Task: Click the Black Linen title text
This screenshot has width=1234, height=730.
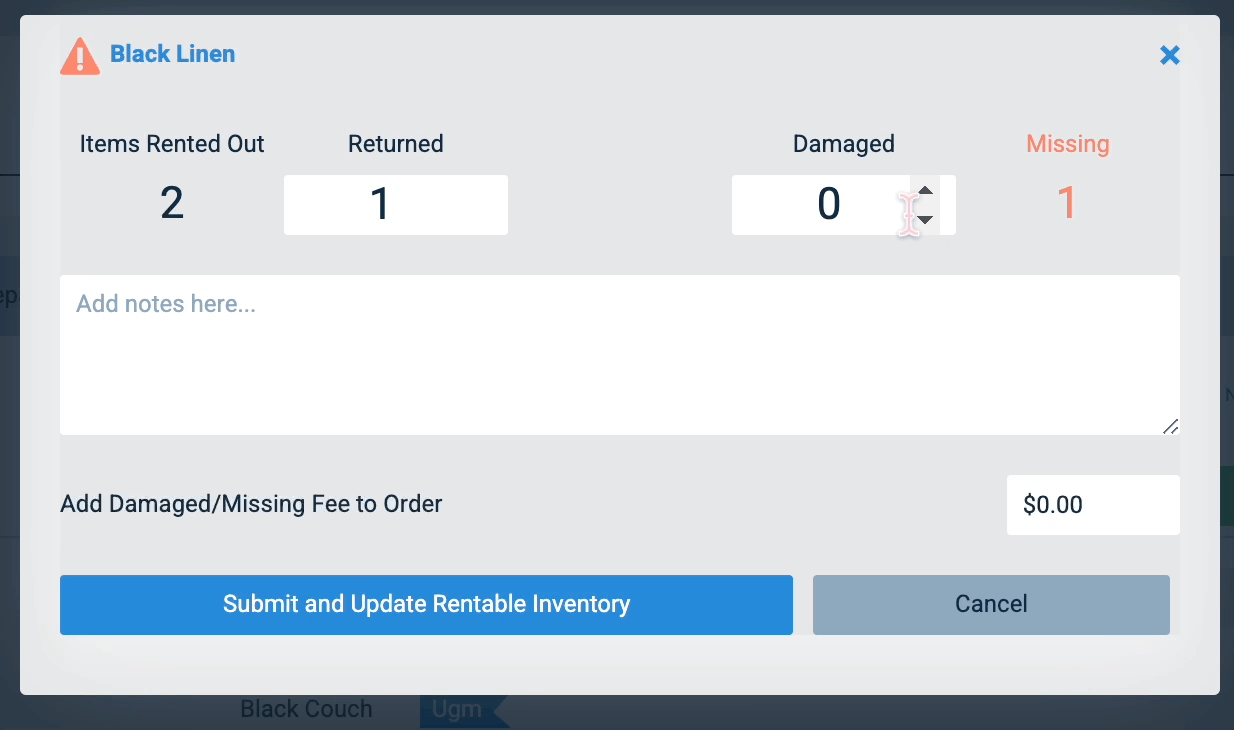Action: point(172,53)
